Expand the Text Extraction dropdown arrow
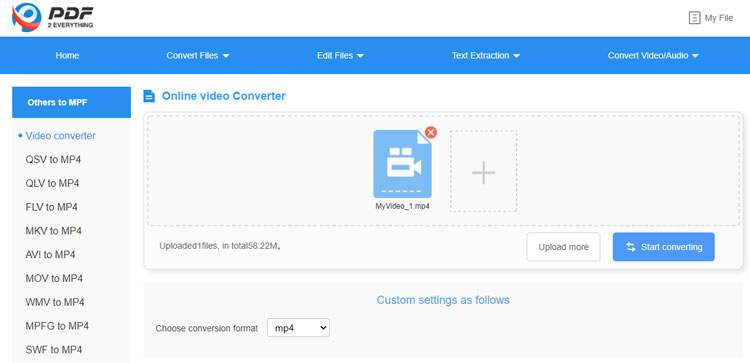The image size is (750, 363). tap(516, 56)
